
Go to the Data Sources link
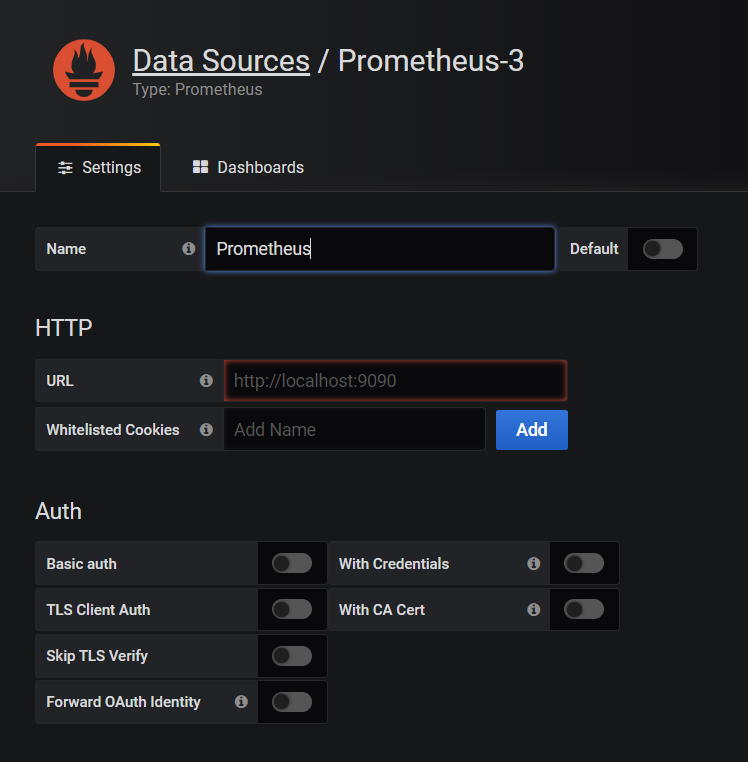221,61
